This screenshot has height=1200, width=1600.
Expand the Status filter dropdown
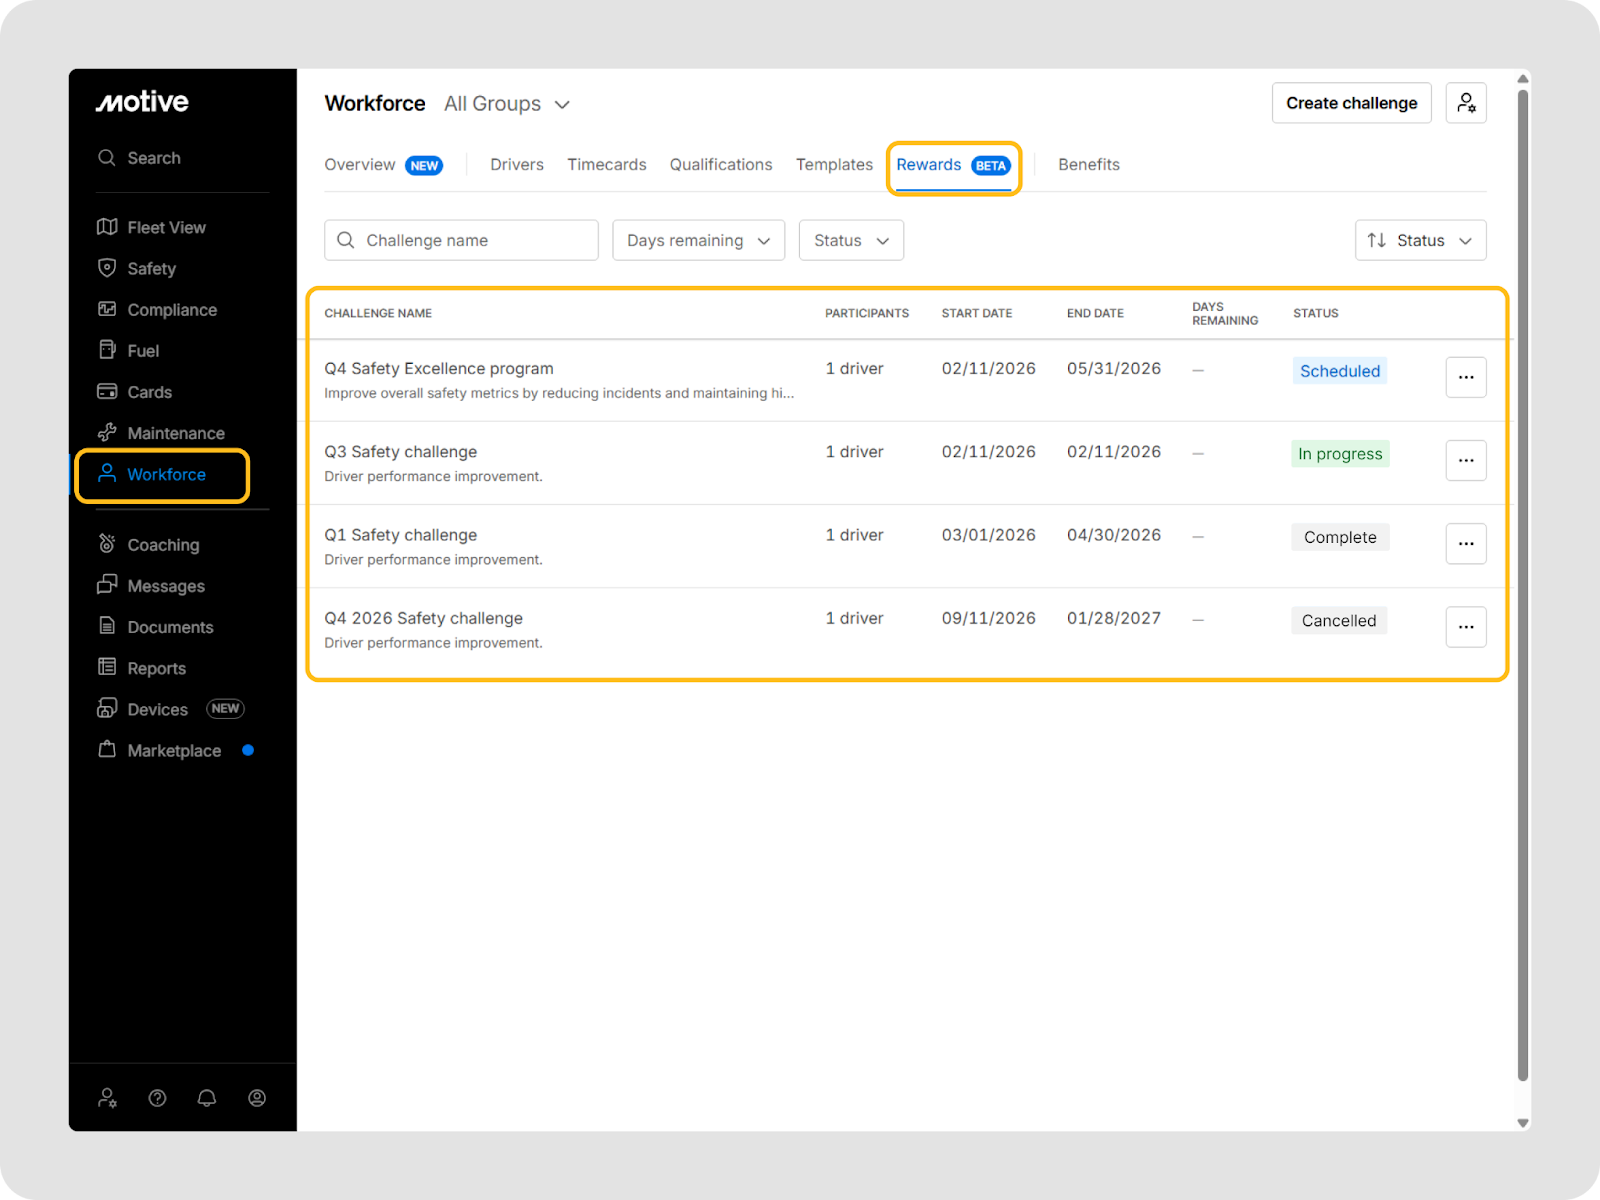click(851, 240)
